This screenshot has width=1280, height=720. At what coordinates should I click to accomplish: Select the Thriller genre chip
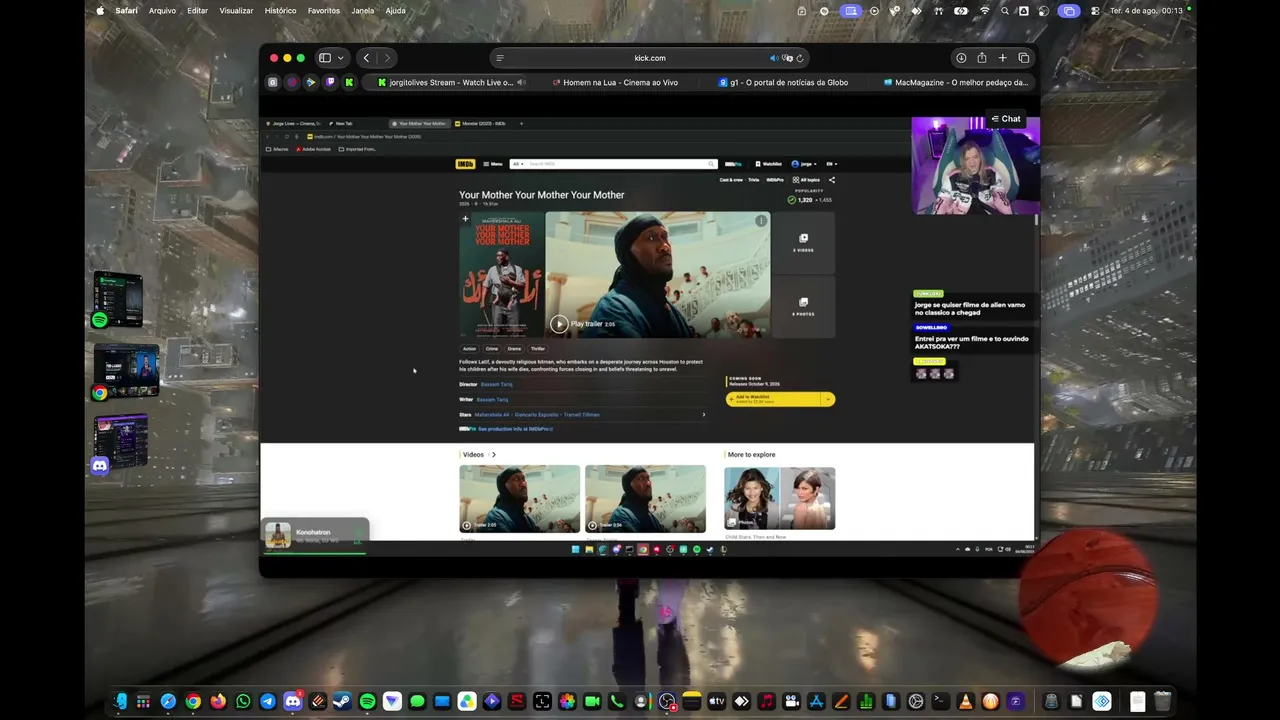[x=538, y=349]
